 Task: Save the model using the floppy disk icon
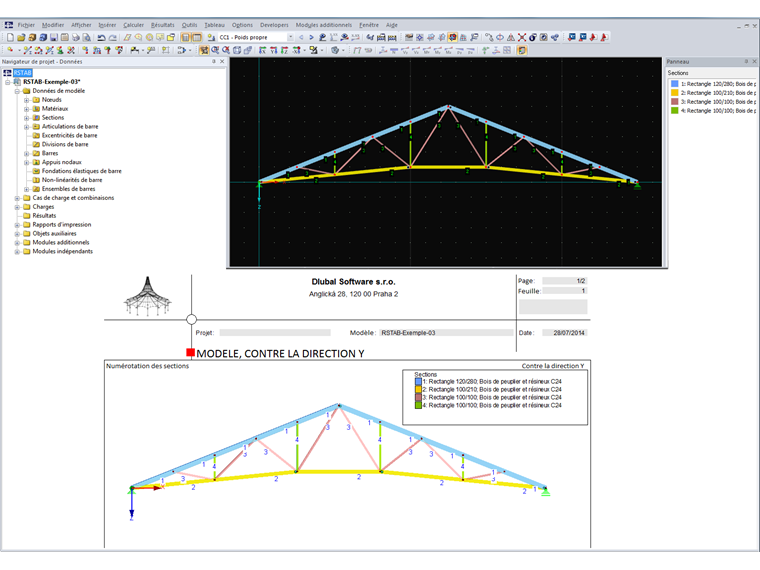click(53, 37)
